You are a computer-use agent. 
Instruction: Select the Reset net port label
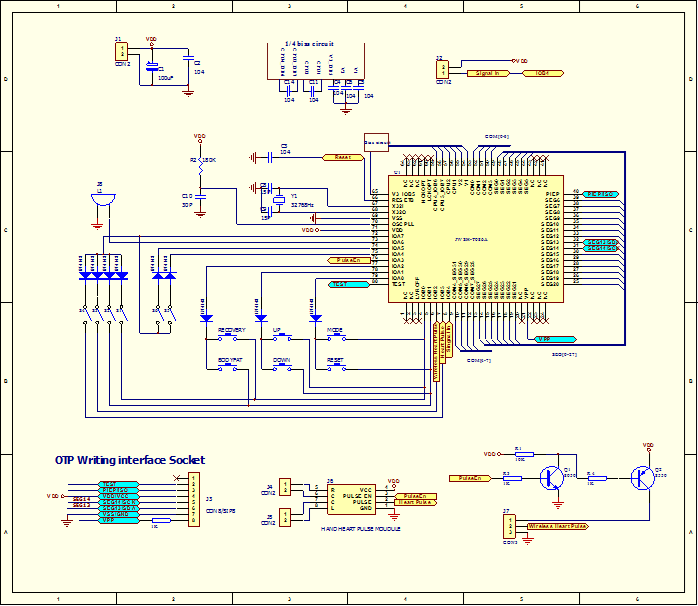343,157
